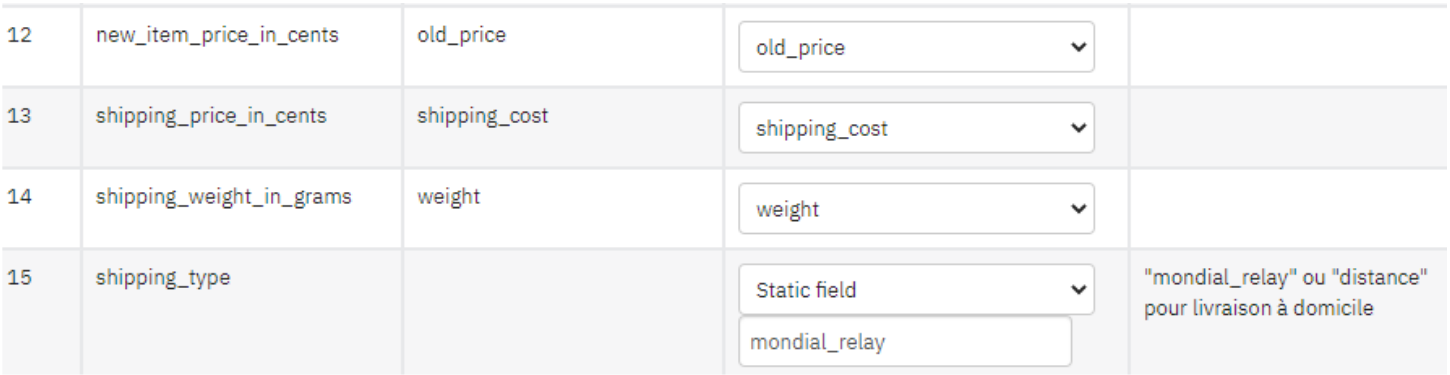
Task: Click the empty notes cell in row 12
Action: coord(1288,48)
